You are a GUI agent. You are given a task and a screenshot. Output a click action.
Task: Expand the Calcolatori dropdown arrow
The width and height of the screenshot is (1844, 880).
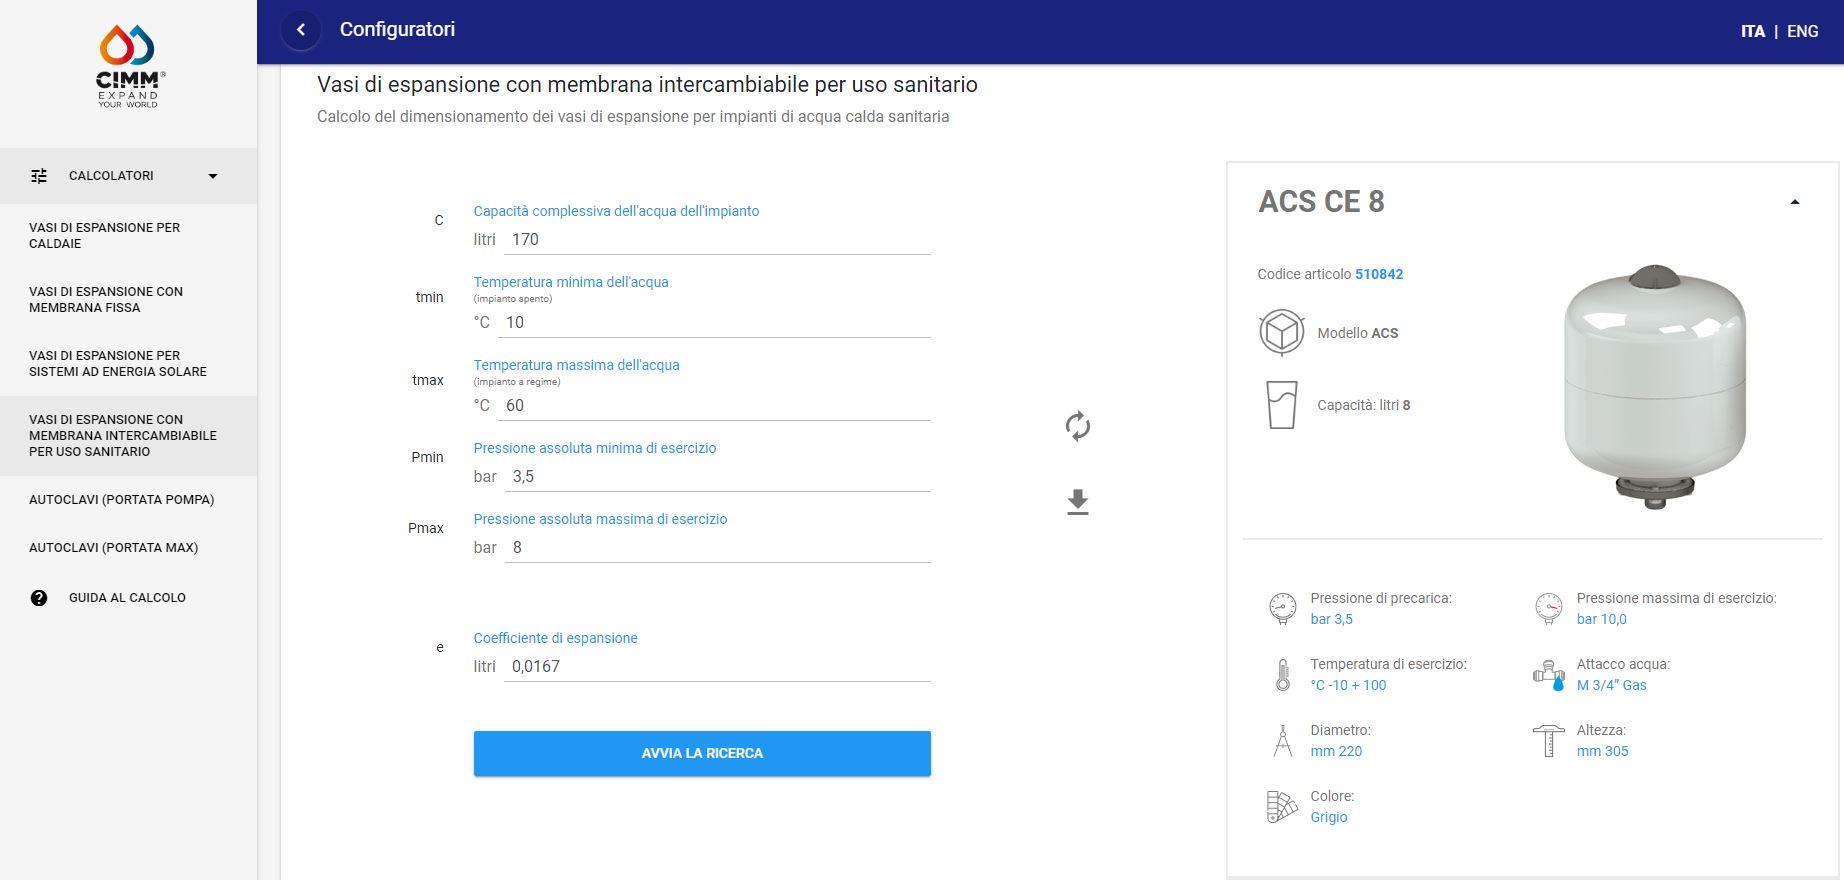[x=212, y=176]
